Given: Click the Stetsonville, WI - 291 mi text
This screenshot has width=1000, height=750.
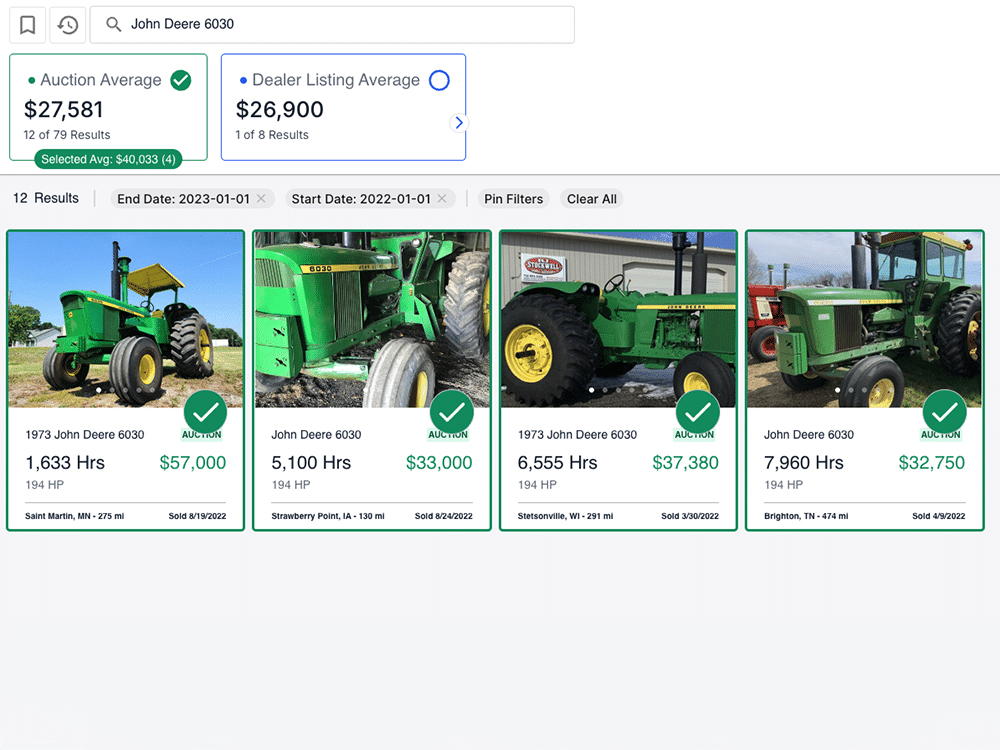Looking at the screenshot, I should pyautogui.click(x=565, y=516).
